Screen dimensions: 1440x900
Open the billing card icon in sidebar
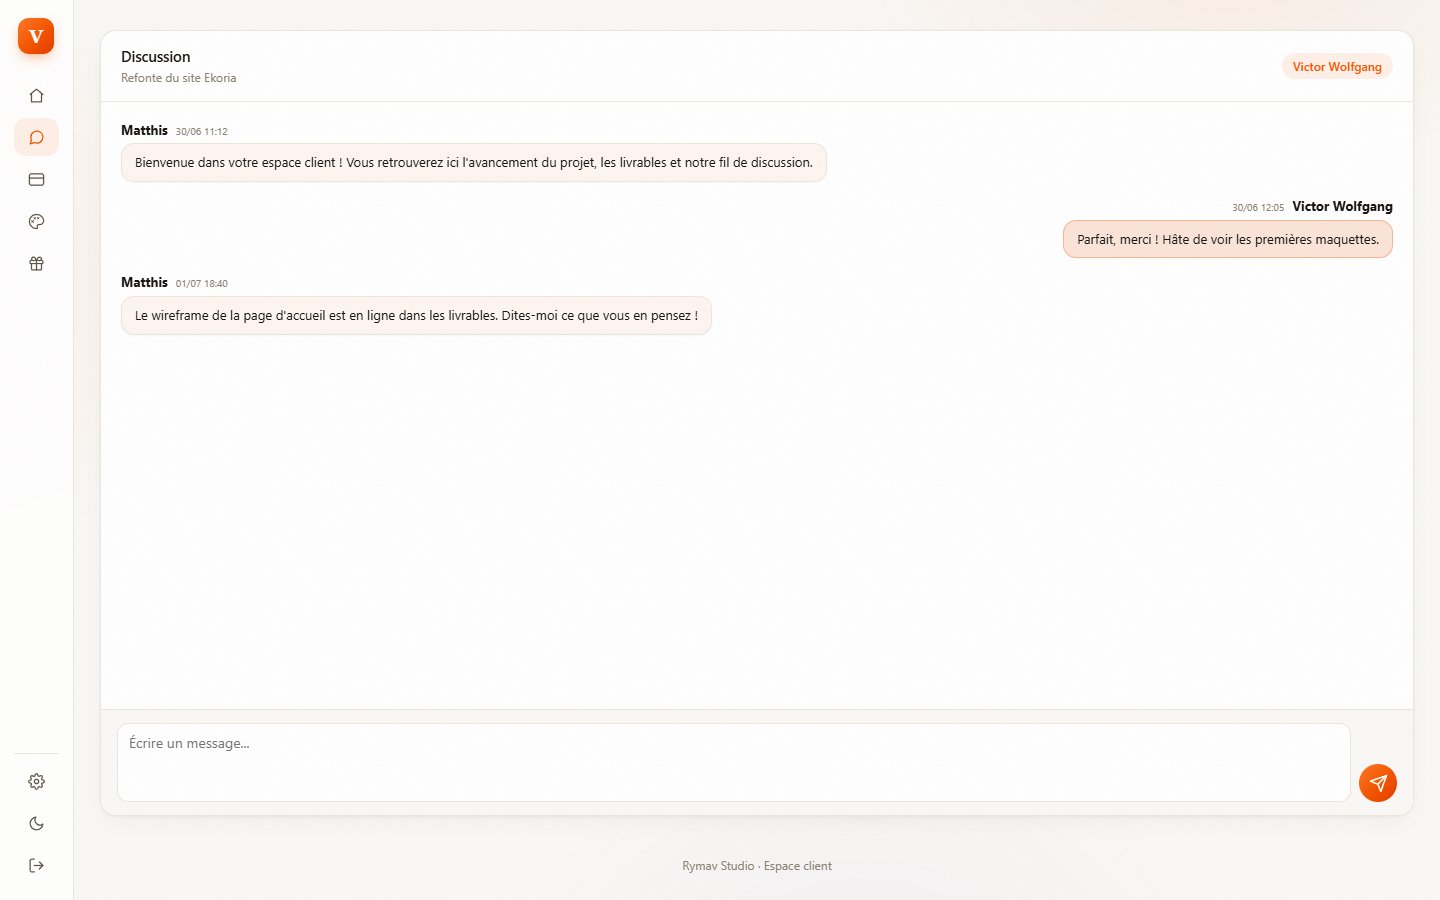(36, 180)
